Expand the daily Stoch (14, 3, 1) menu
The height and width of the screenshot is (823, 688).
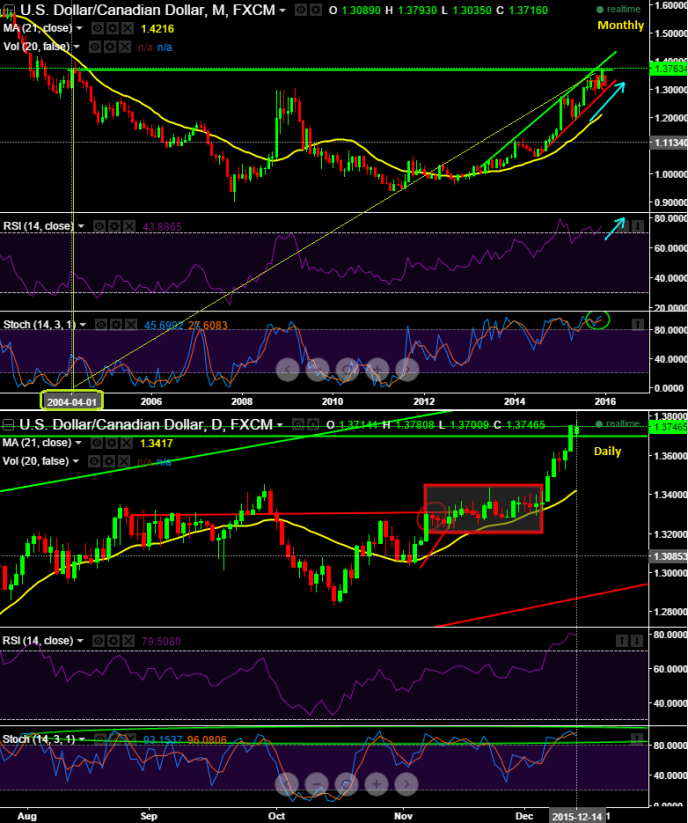[82, 740]
